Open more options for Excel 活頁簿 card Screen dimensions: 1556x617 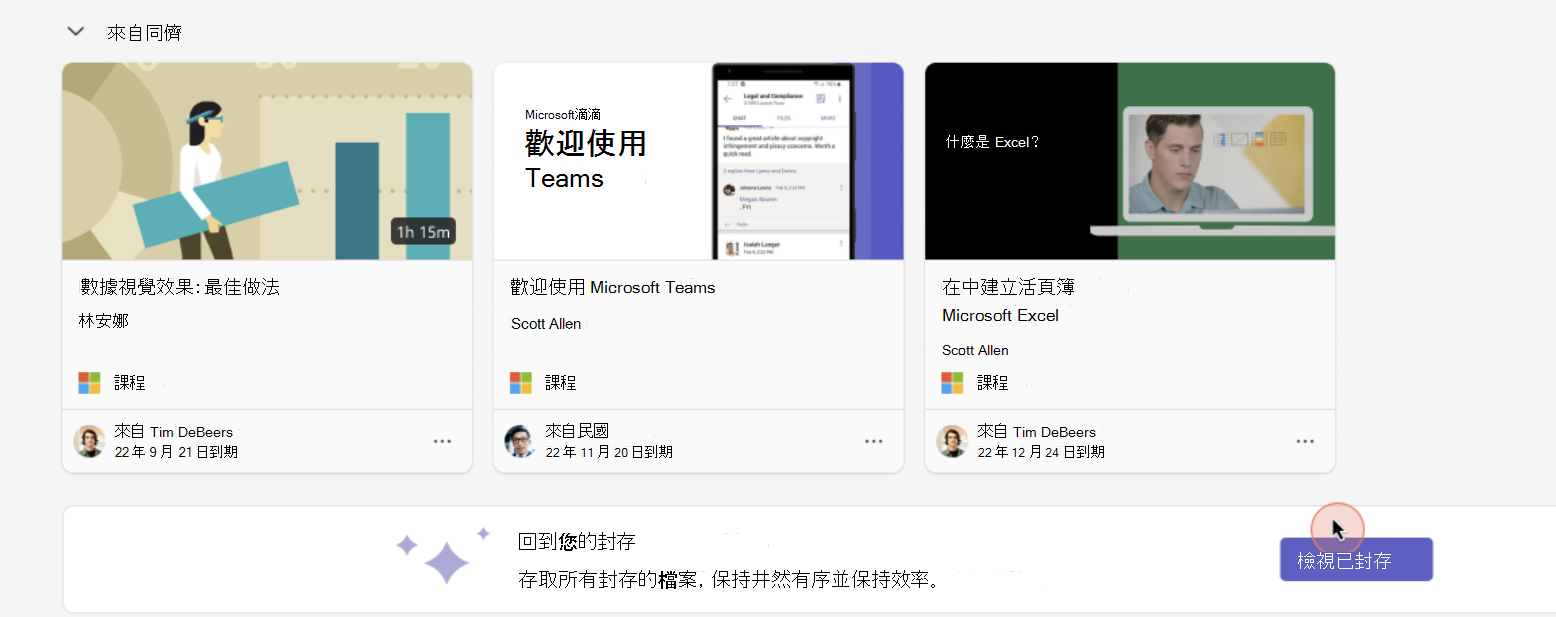(1305, 441)
